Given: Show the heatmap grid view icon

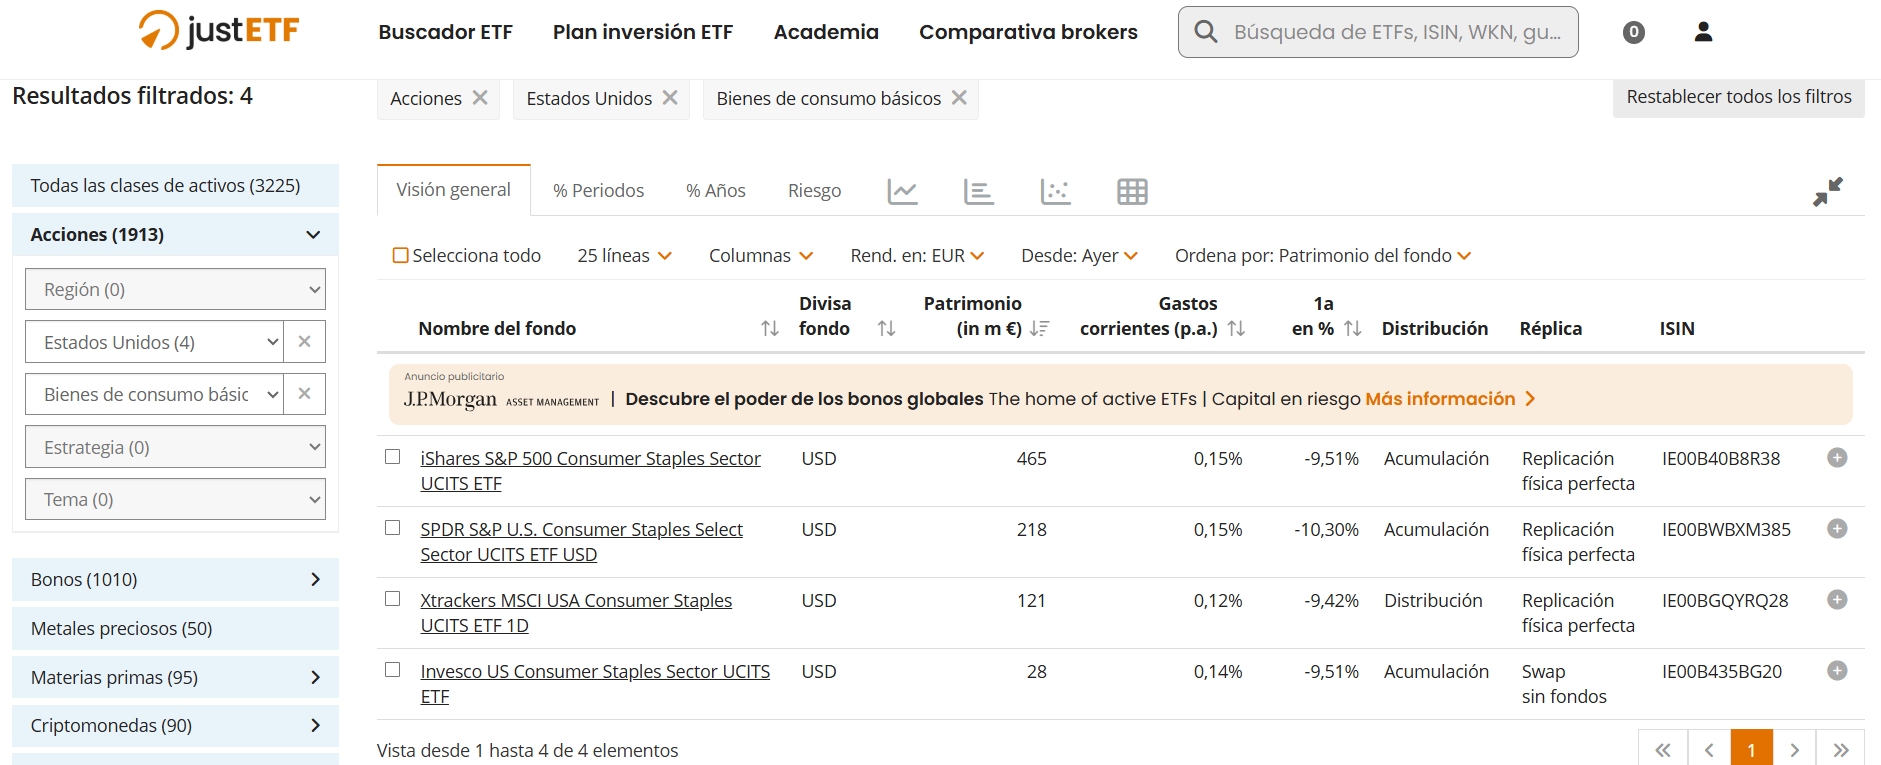Looking at the screenshot, I should pos(1132,191).
